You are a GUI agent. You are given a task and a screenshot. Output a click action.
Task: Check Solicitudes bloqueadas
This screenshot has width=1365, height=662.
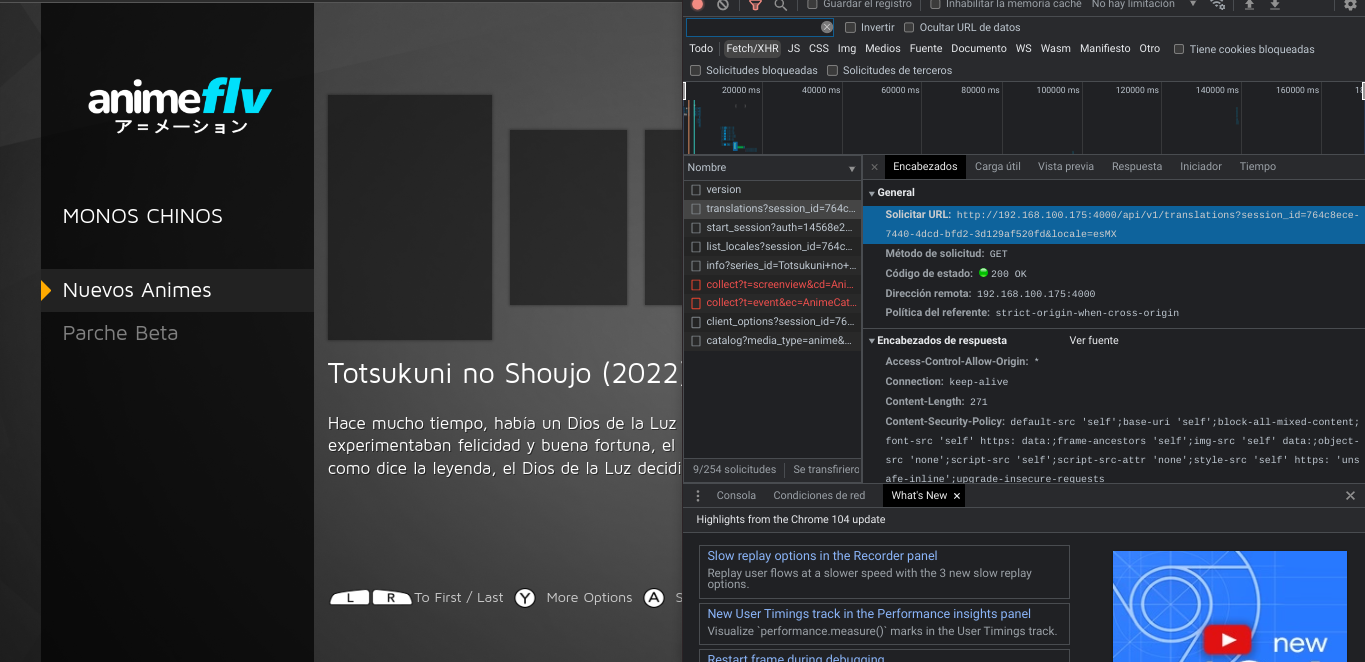click(x=696, y=70)
